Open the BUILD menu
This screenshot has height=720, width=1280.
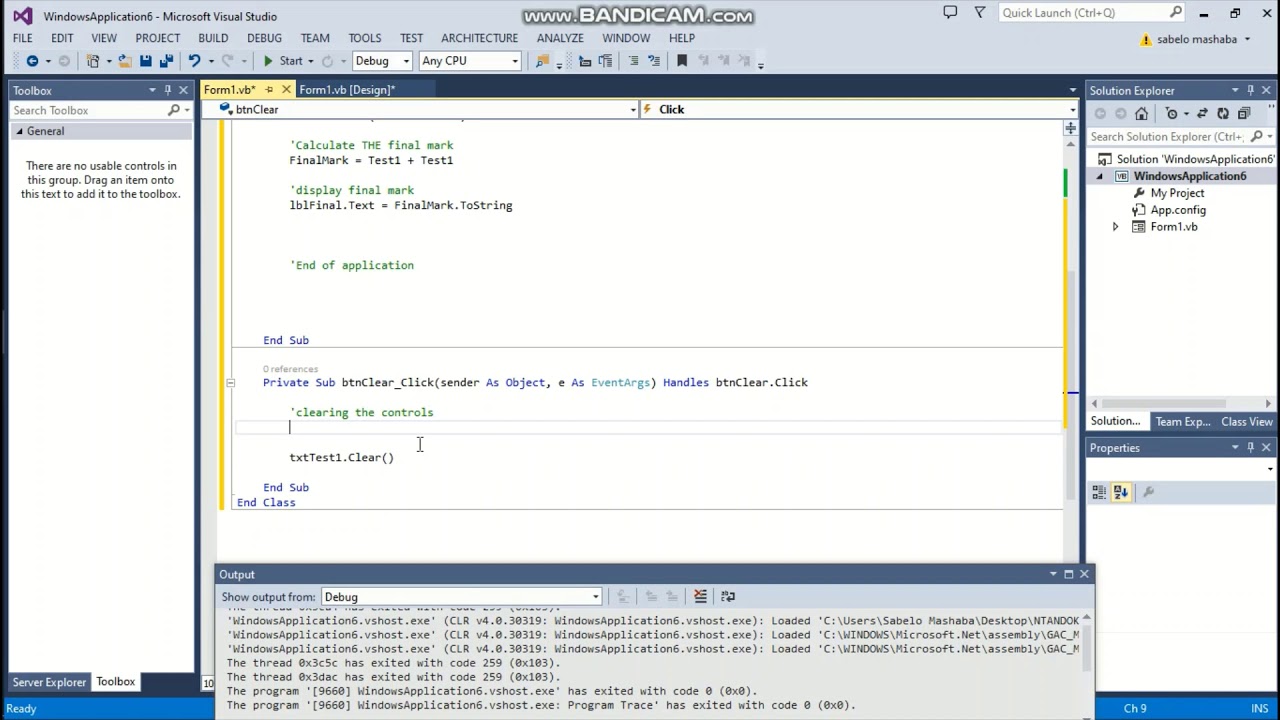(x=213, y=38)
